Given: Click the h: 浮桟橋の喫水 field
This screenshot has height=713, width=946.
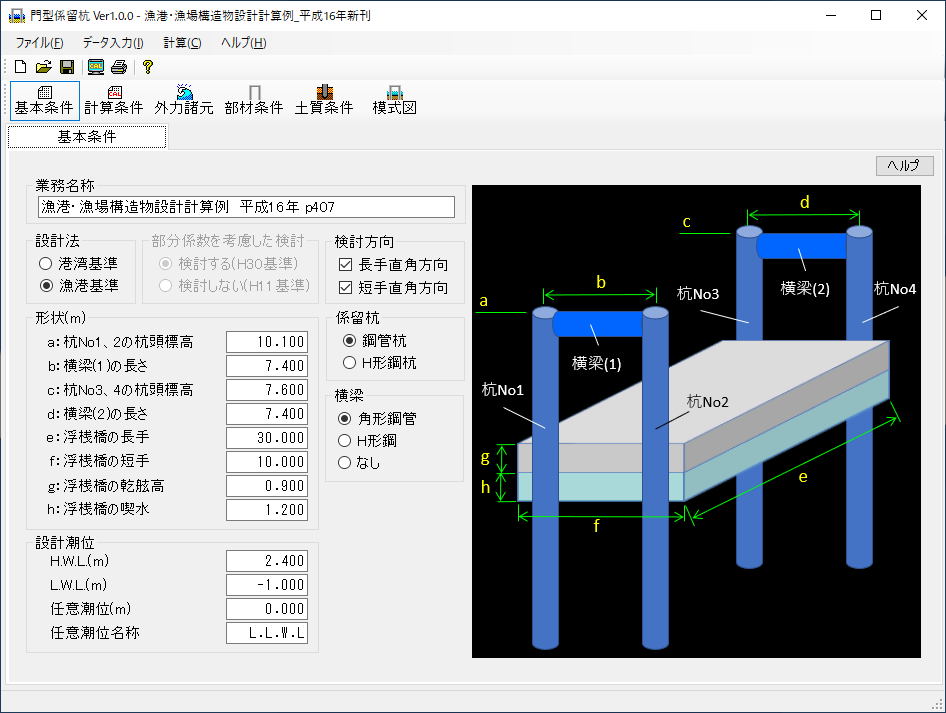Looking at the screenshot, I should [x=267, y=510].
